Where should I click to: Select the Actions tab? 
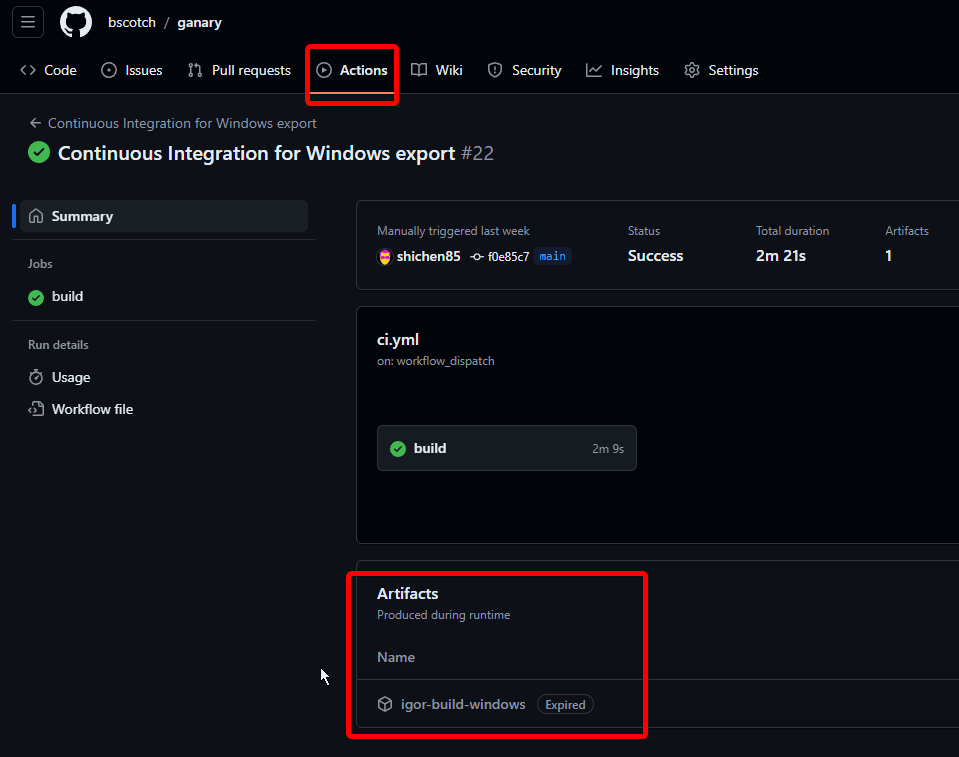click(x=352, y=70)
